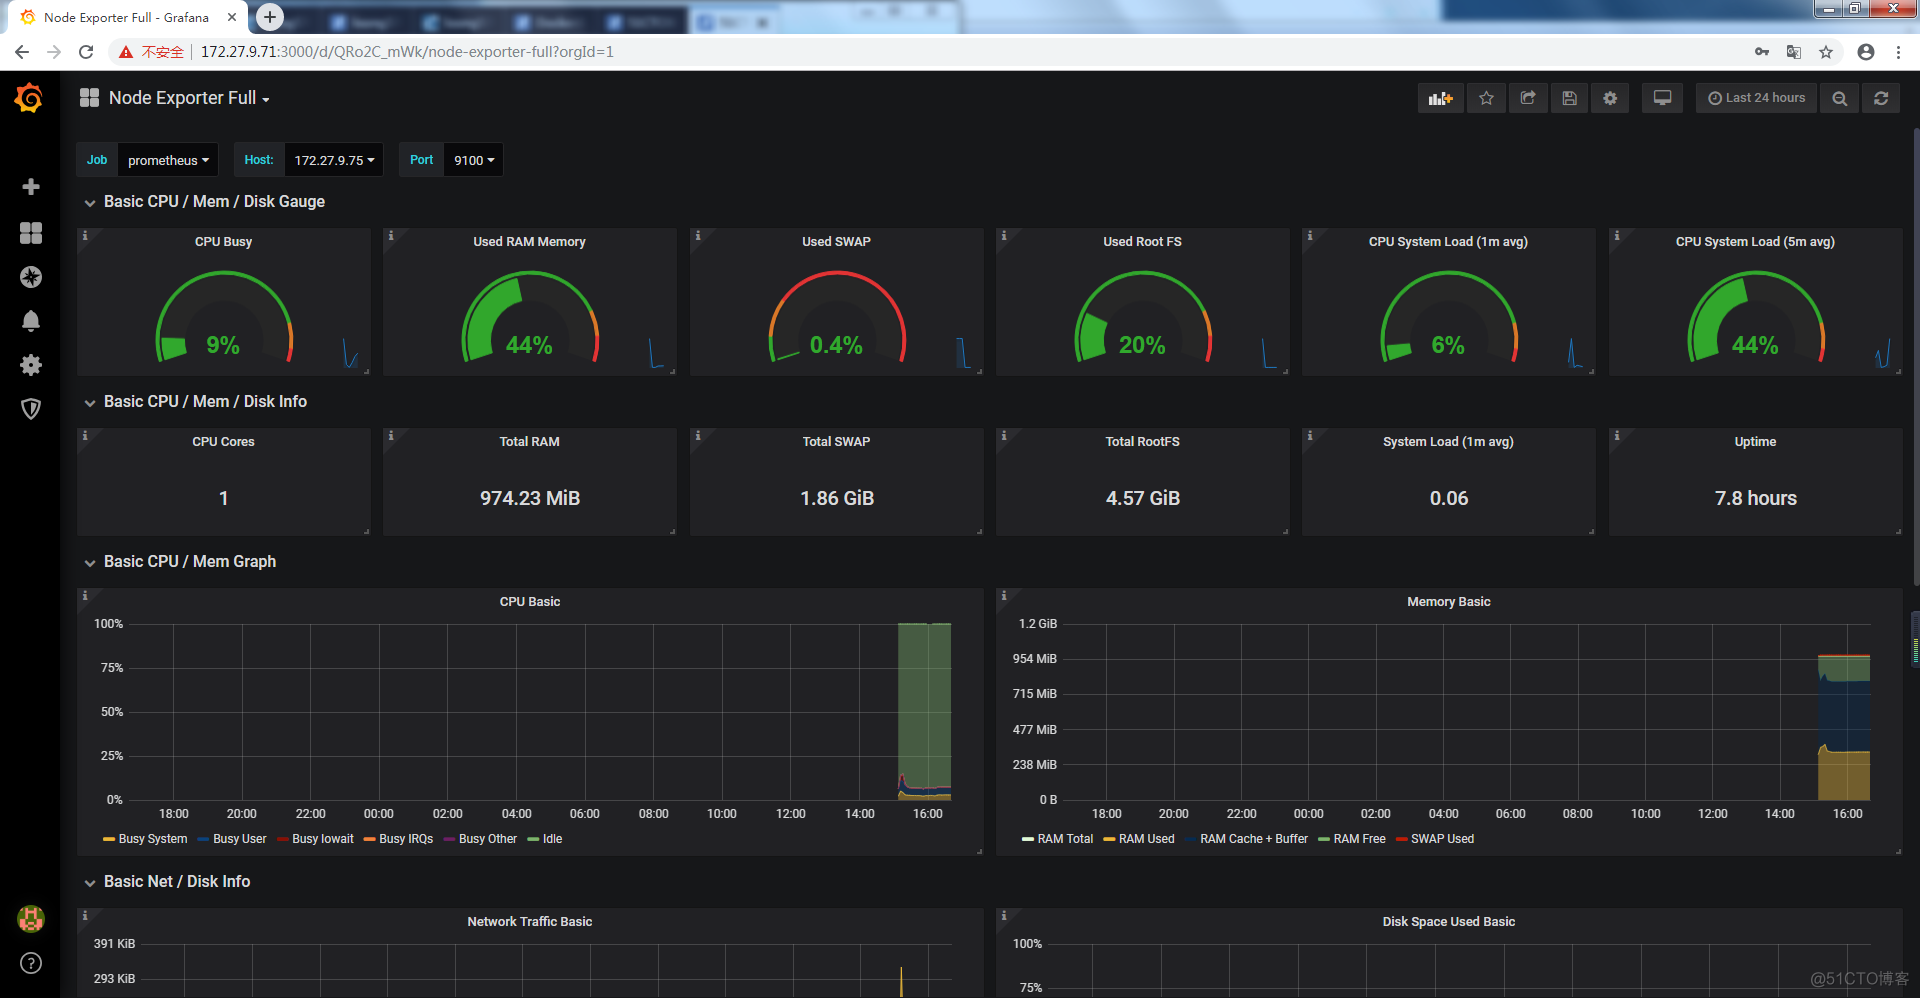Open the Memory Basic panel title menu
This screenshot has width=1920, height=998.
click(1448, 602)
